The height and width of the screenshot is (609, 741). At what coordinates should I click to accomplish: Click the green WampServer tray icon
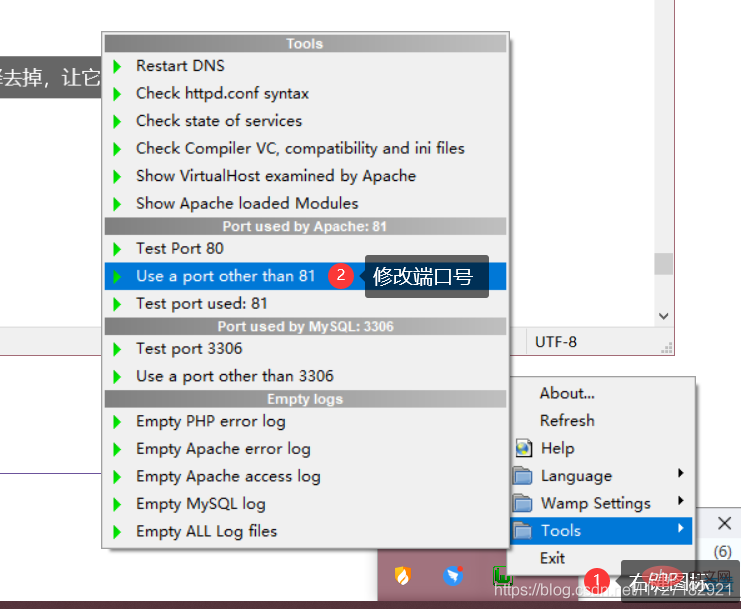tap(502, 575)
